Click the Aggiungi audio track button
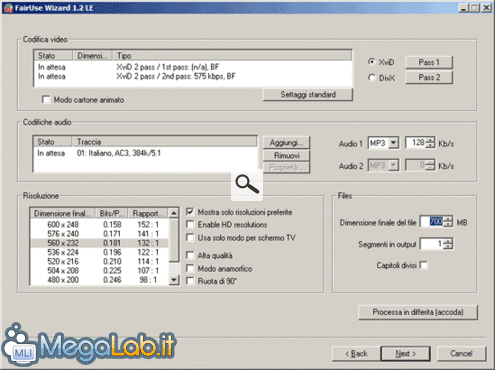495x370 pixels. (286, 143)
